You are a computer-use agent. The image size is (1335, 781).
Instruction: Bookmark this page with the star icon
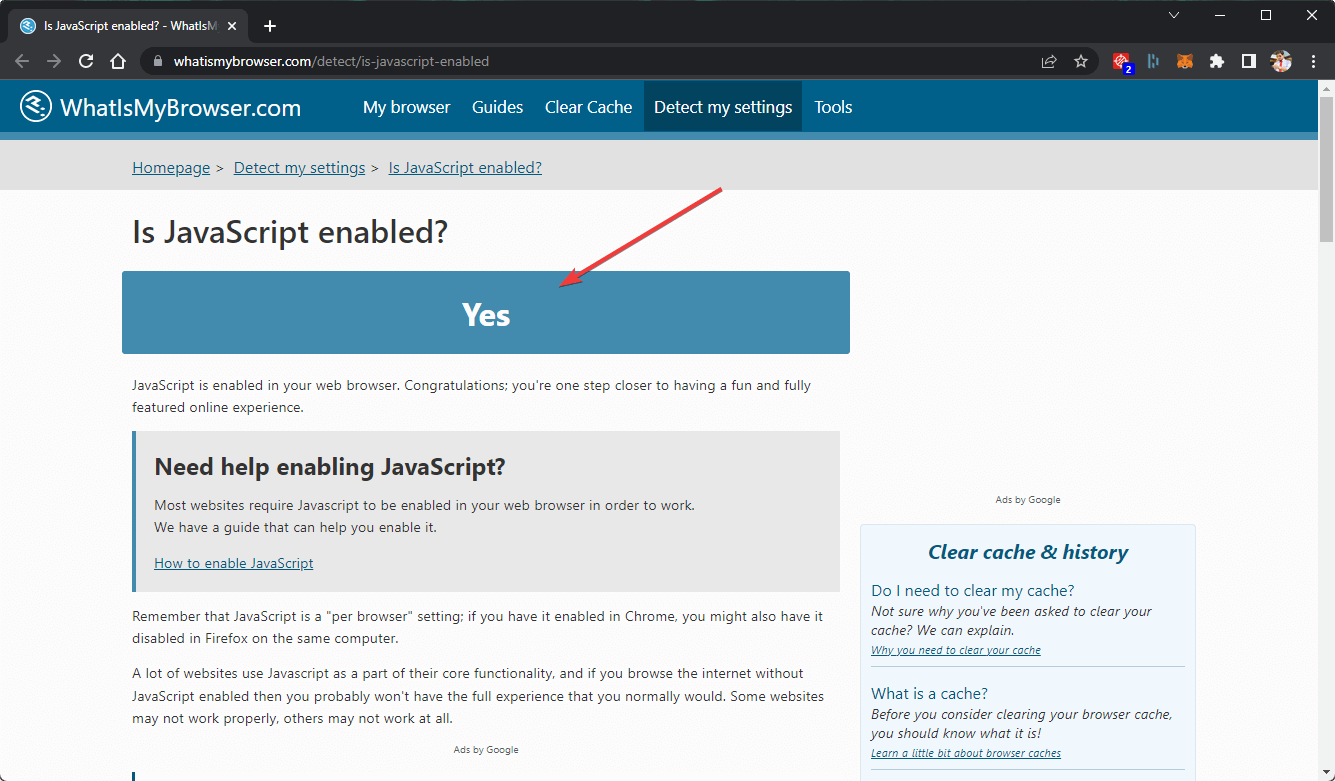(1081, 61)
